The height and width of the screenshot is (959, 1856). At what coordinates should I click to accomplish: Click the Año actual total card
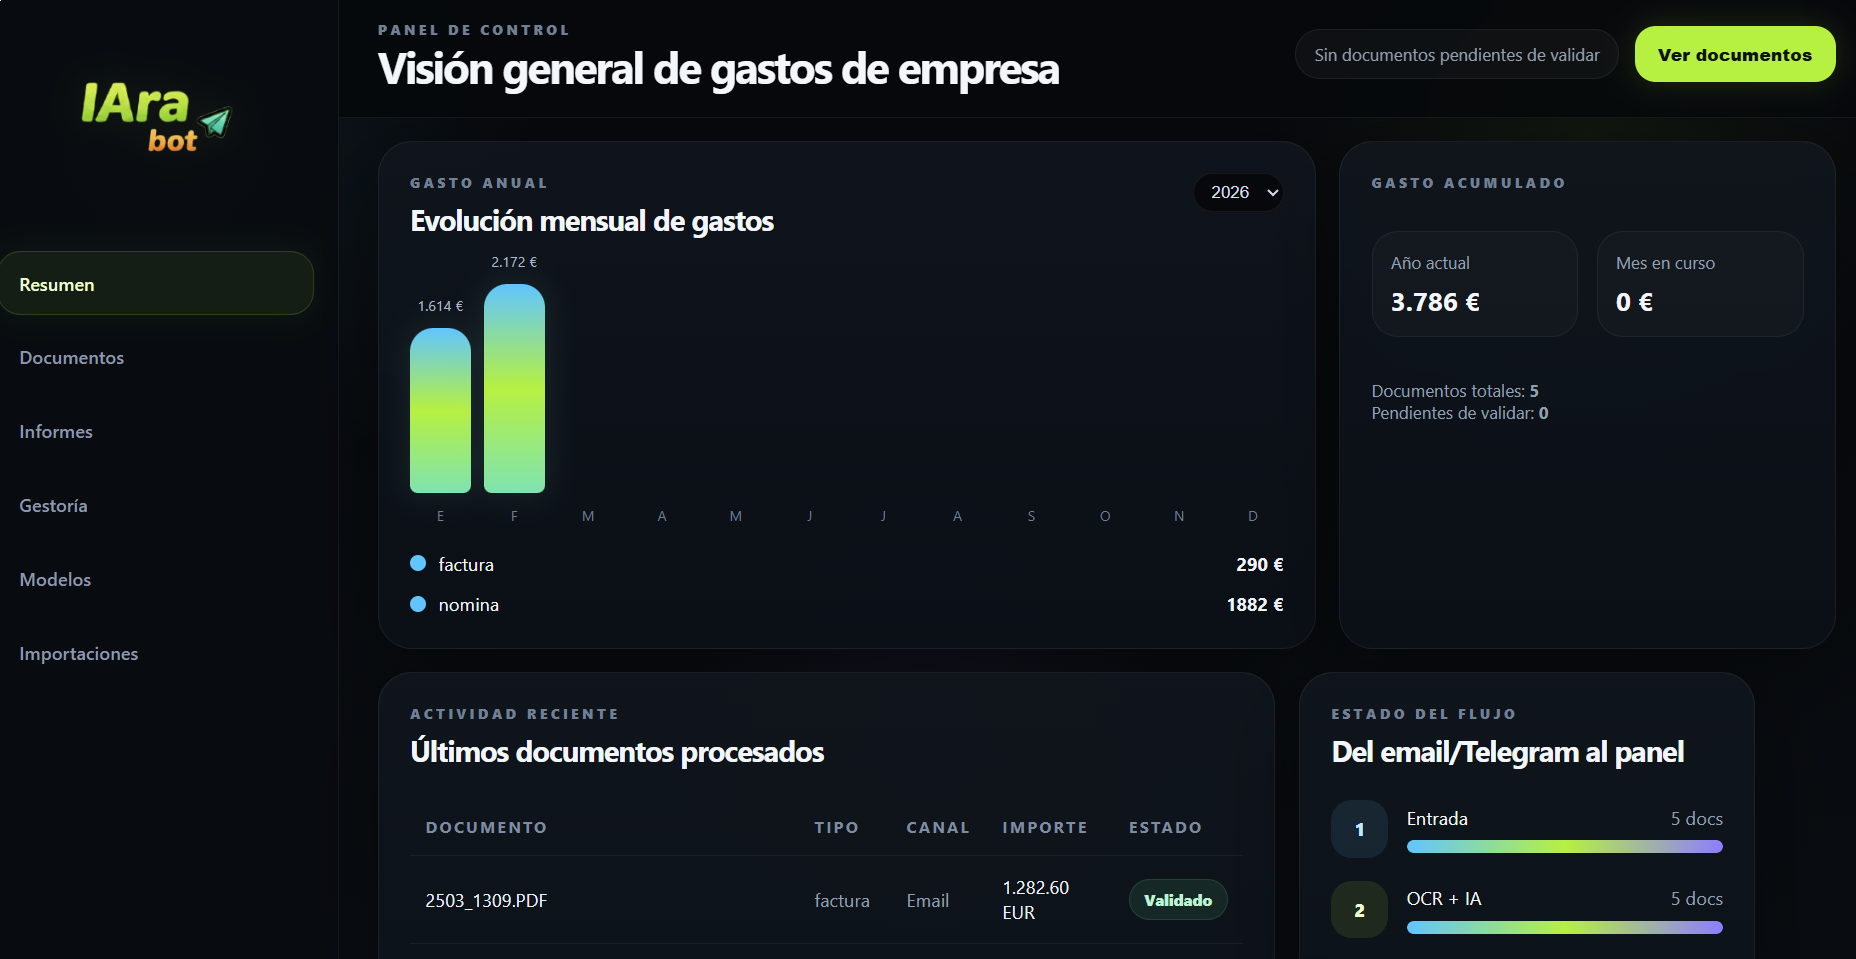click(1474, 284)
